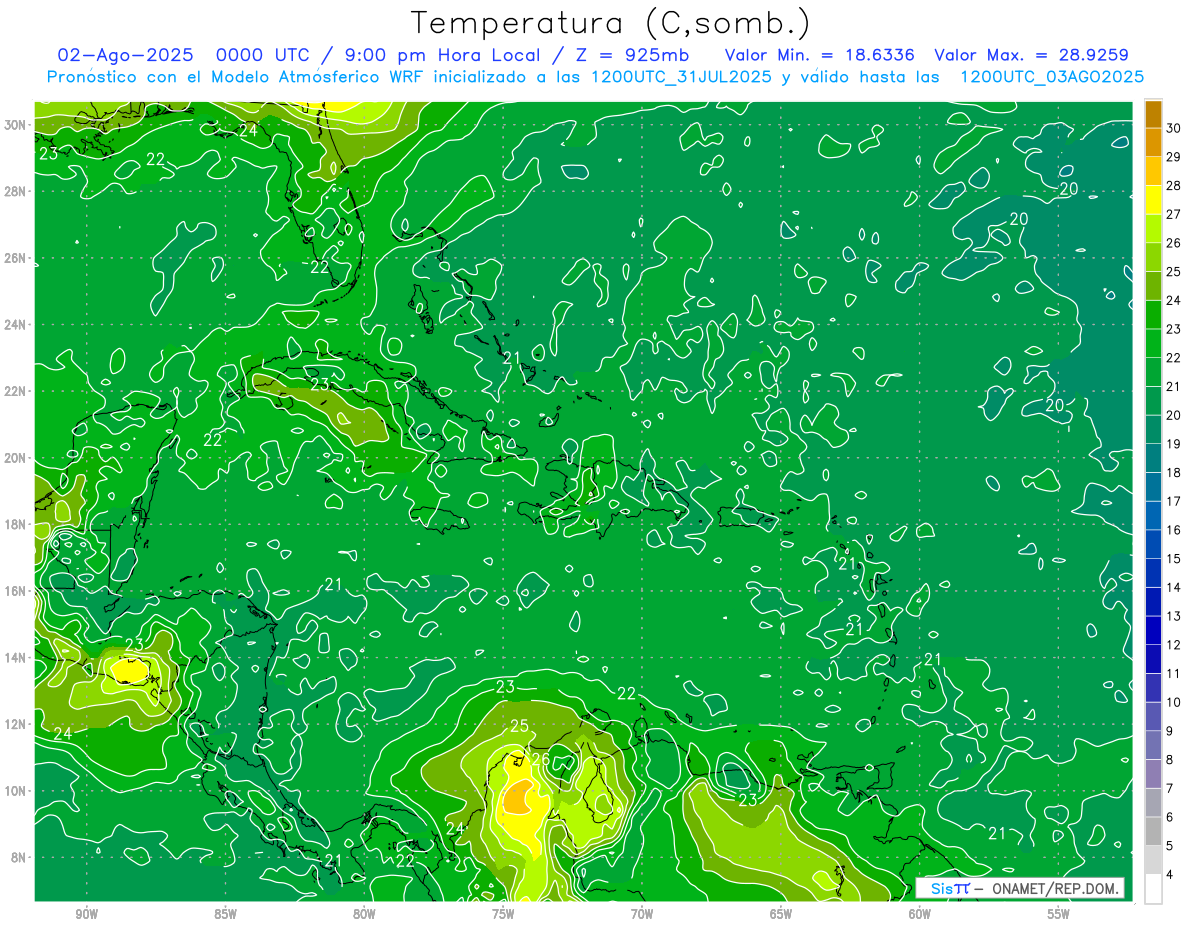Image resolution: width=1200 pixels, height=927 pixels.
Task: Click the color scale label '18'
Action: 1174,472
